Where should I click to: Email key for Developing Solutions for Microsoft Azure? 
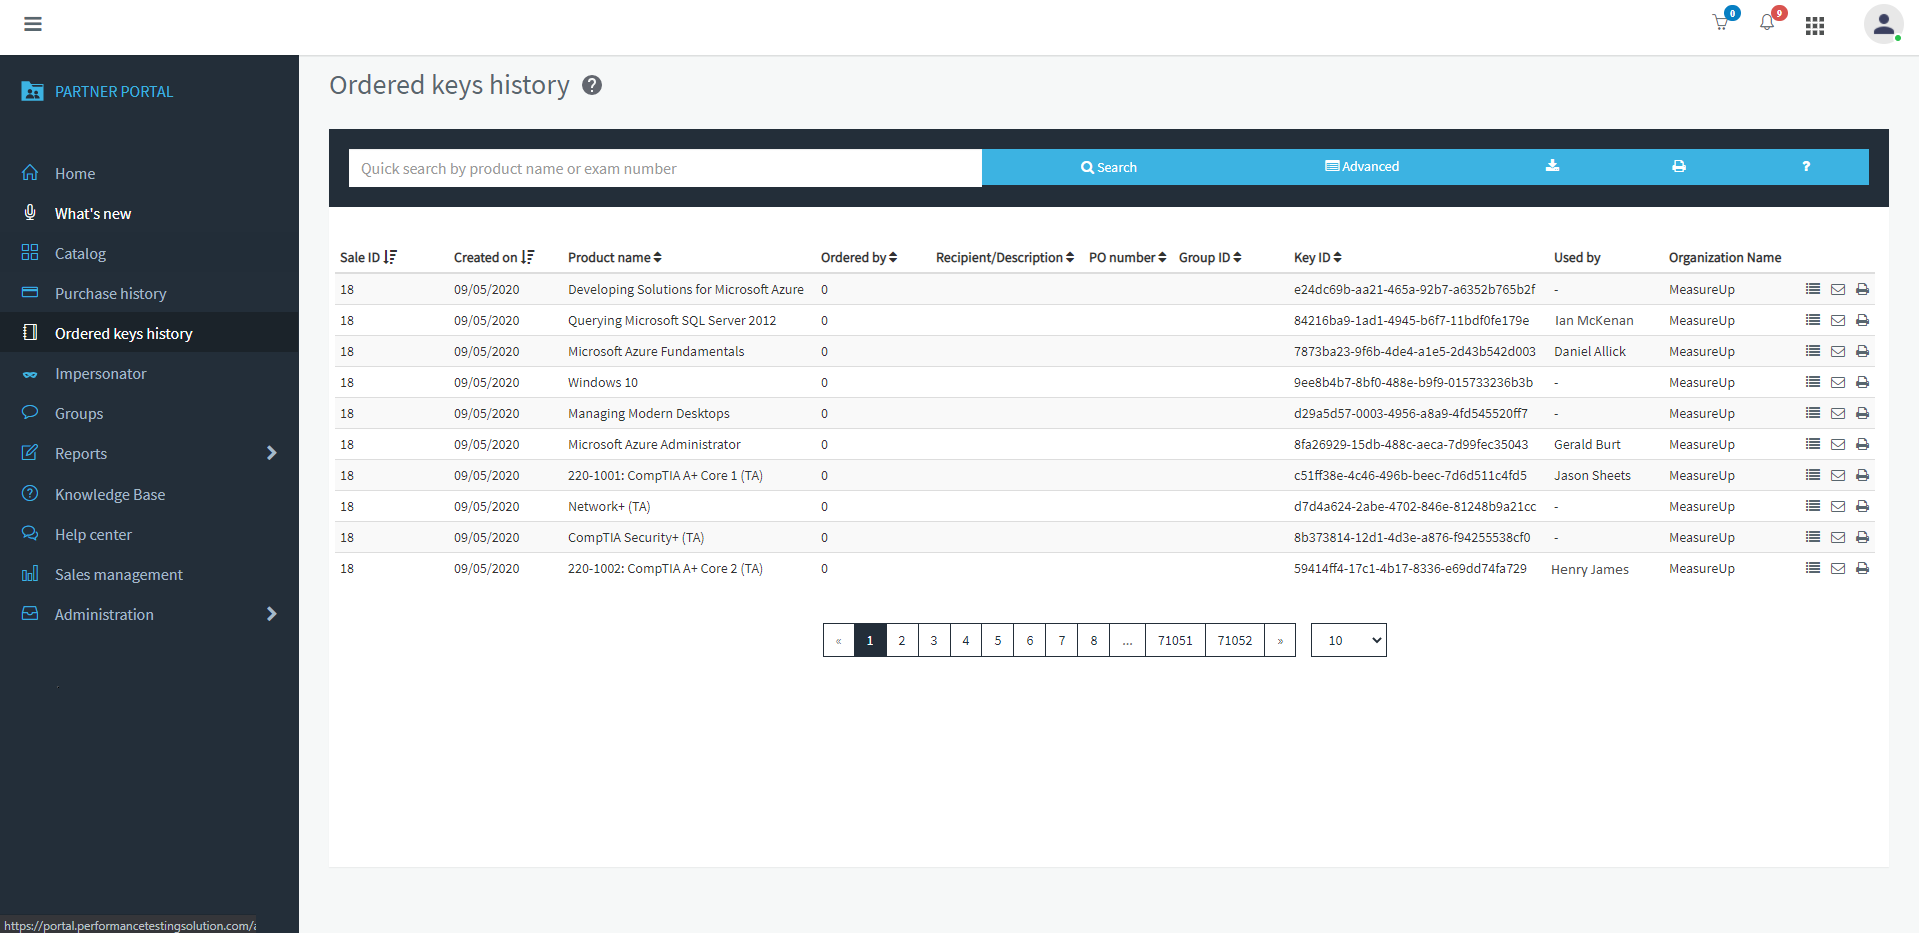[1838, 290]
